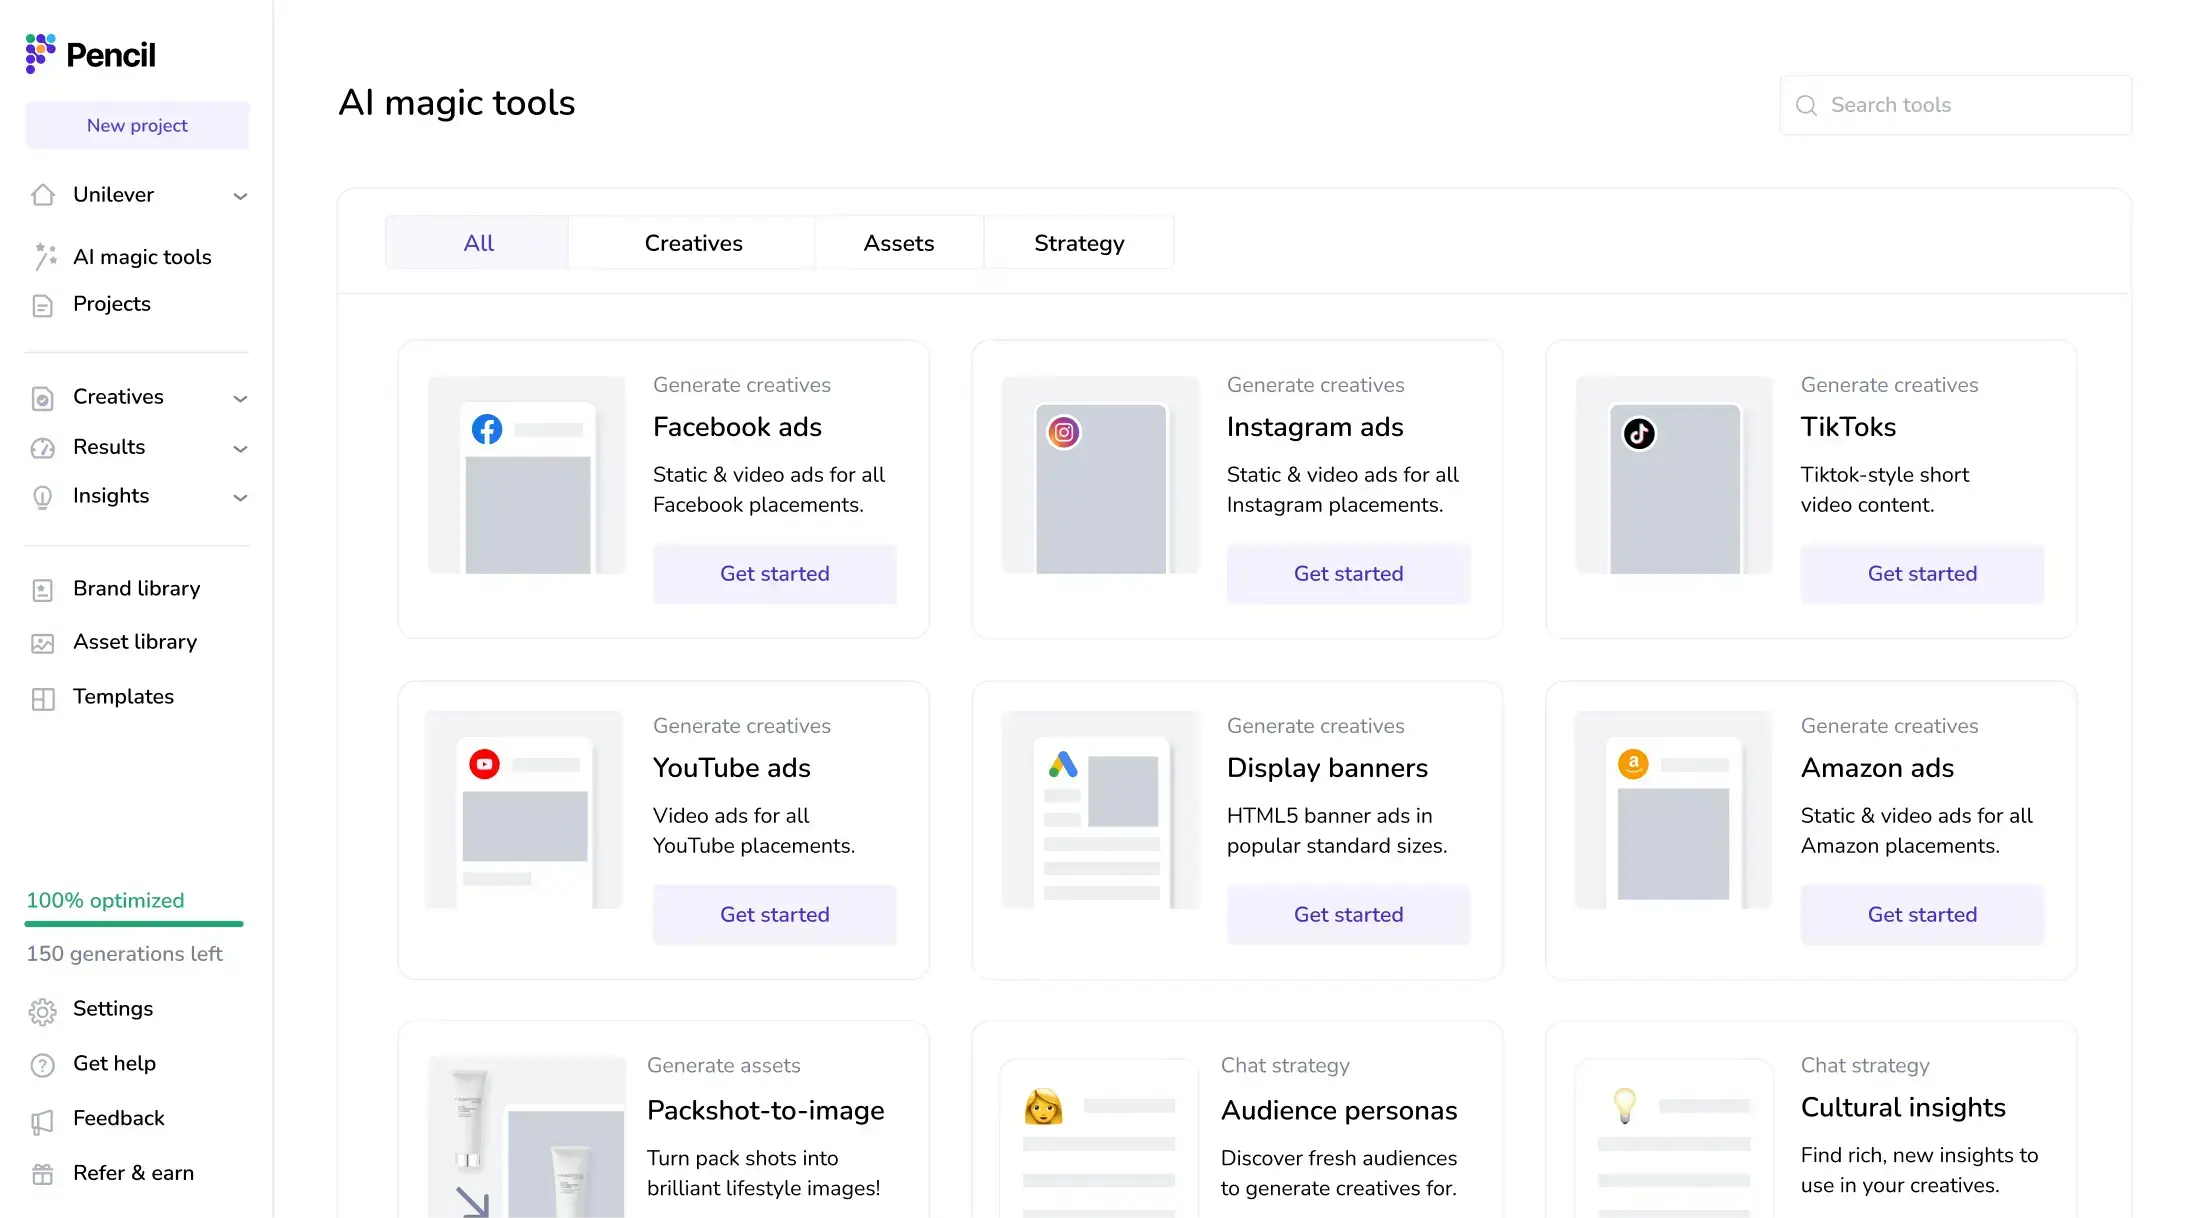
Task: Click the New project button
Action: [137, 125]
